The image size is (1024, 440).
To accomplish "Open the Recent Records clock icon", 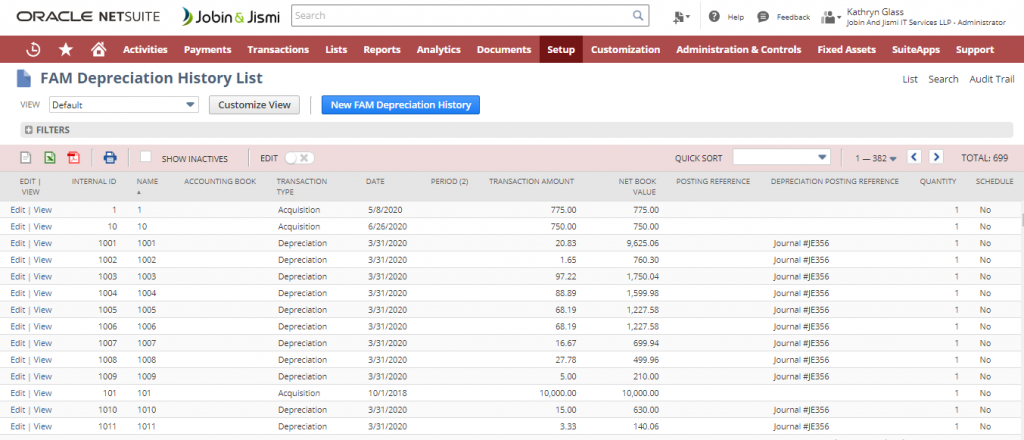I will coord(33,49).
